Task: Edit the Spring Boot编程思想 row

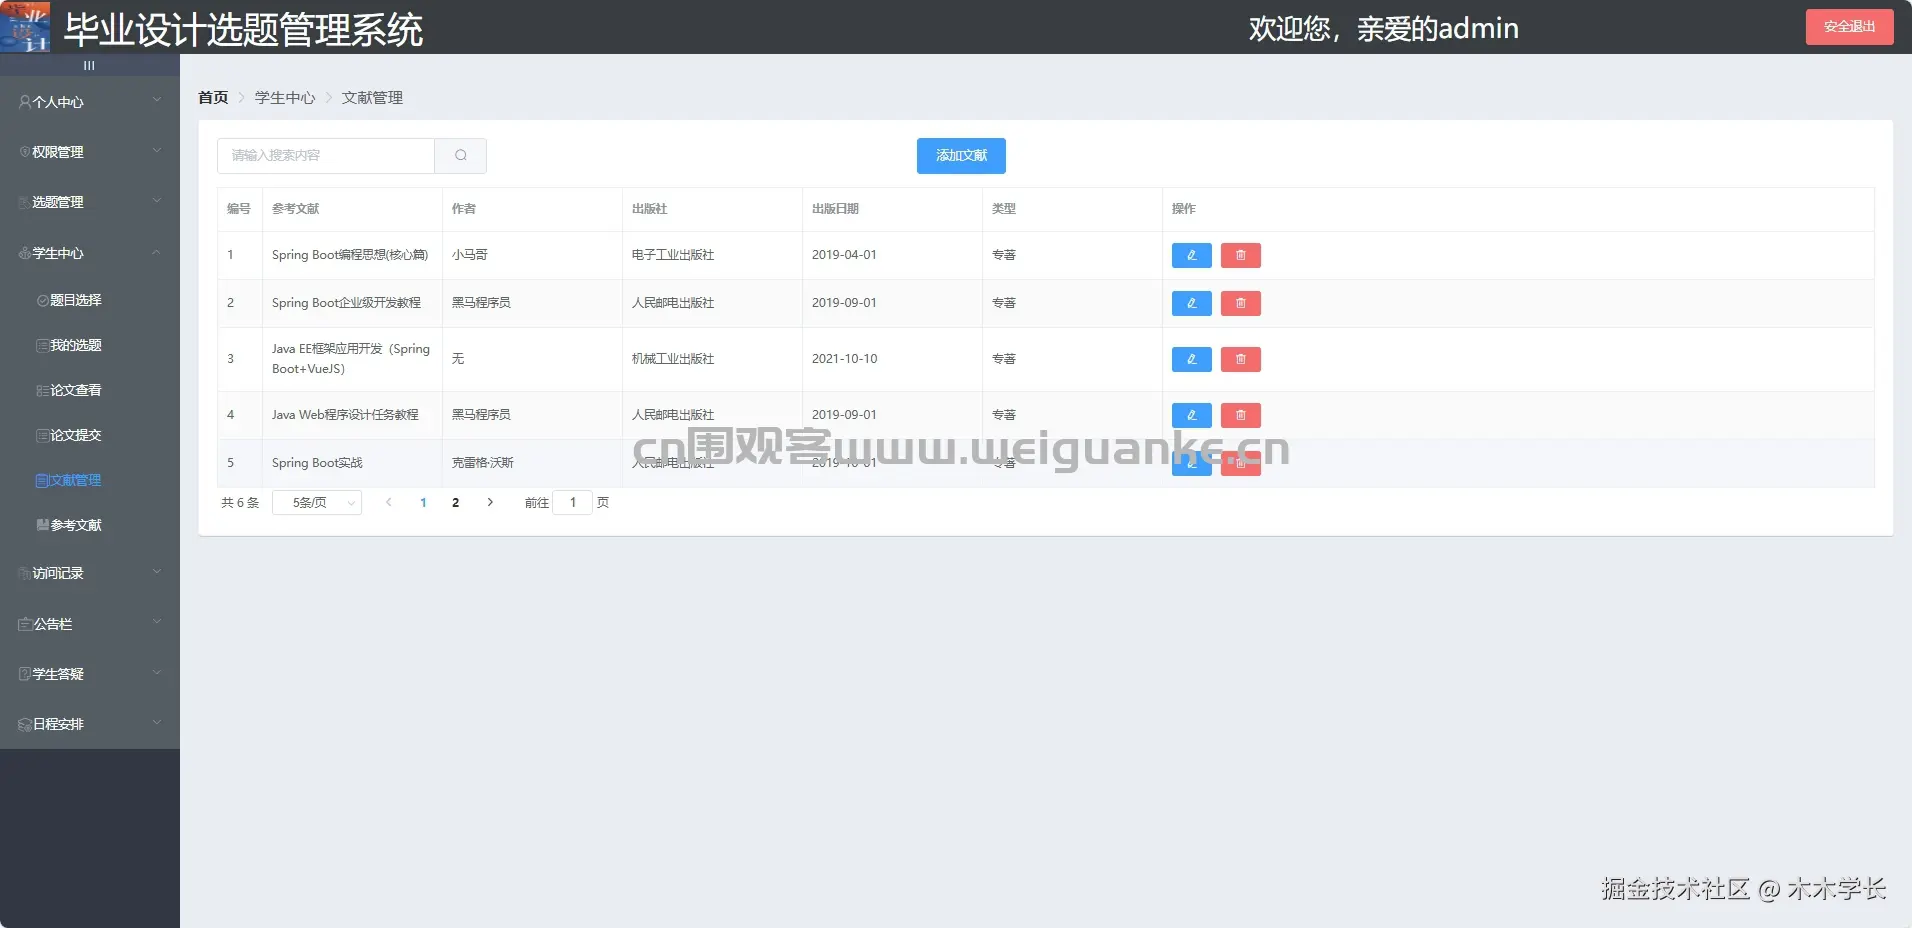Action: [1191, 255]
